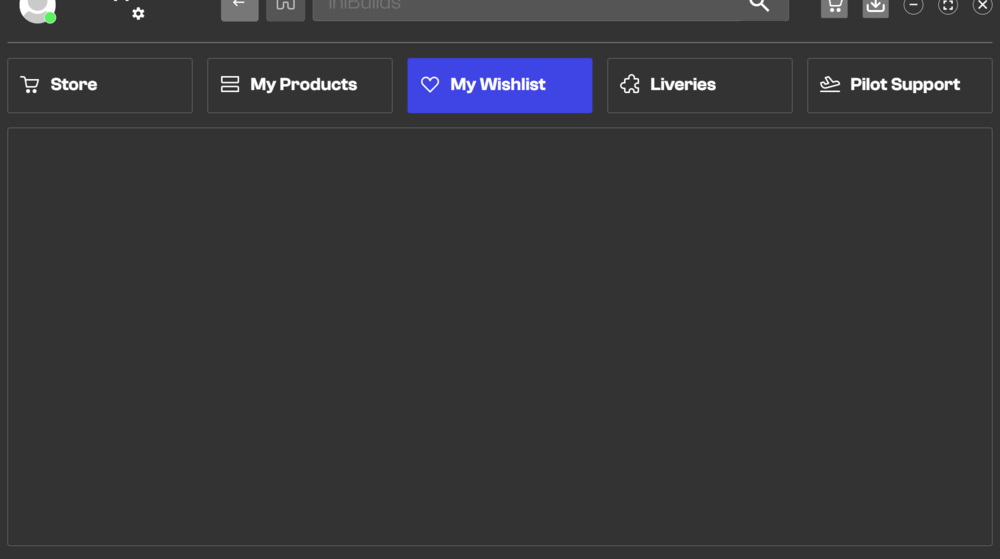Click the magnifier search icon

759,5
